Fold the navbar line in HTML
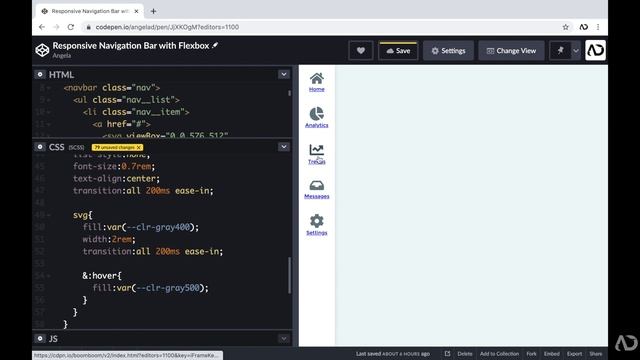This screenshot has width=640, height=360. tap(49, 88)
